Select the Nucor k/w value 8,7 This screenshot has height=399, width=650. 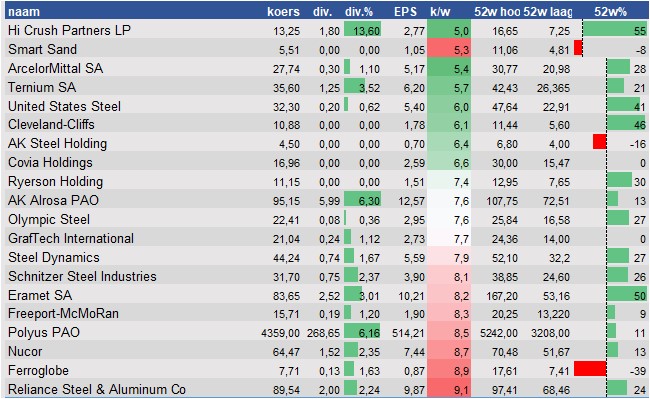point(461,352)
